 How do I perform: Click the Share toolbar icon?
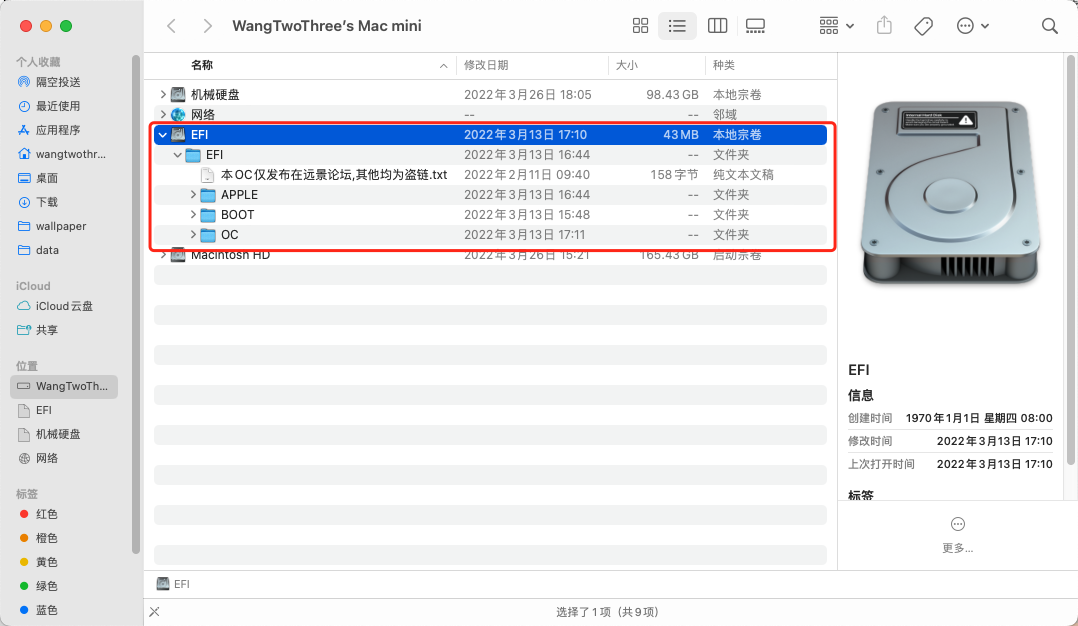pyautogui.click(x=884, y=26)
